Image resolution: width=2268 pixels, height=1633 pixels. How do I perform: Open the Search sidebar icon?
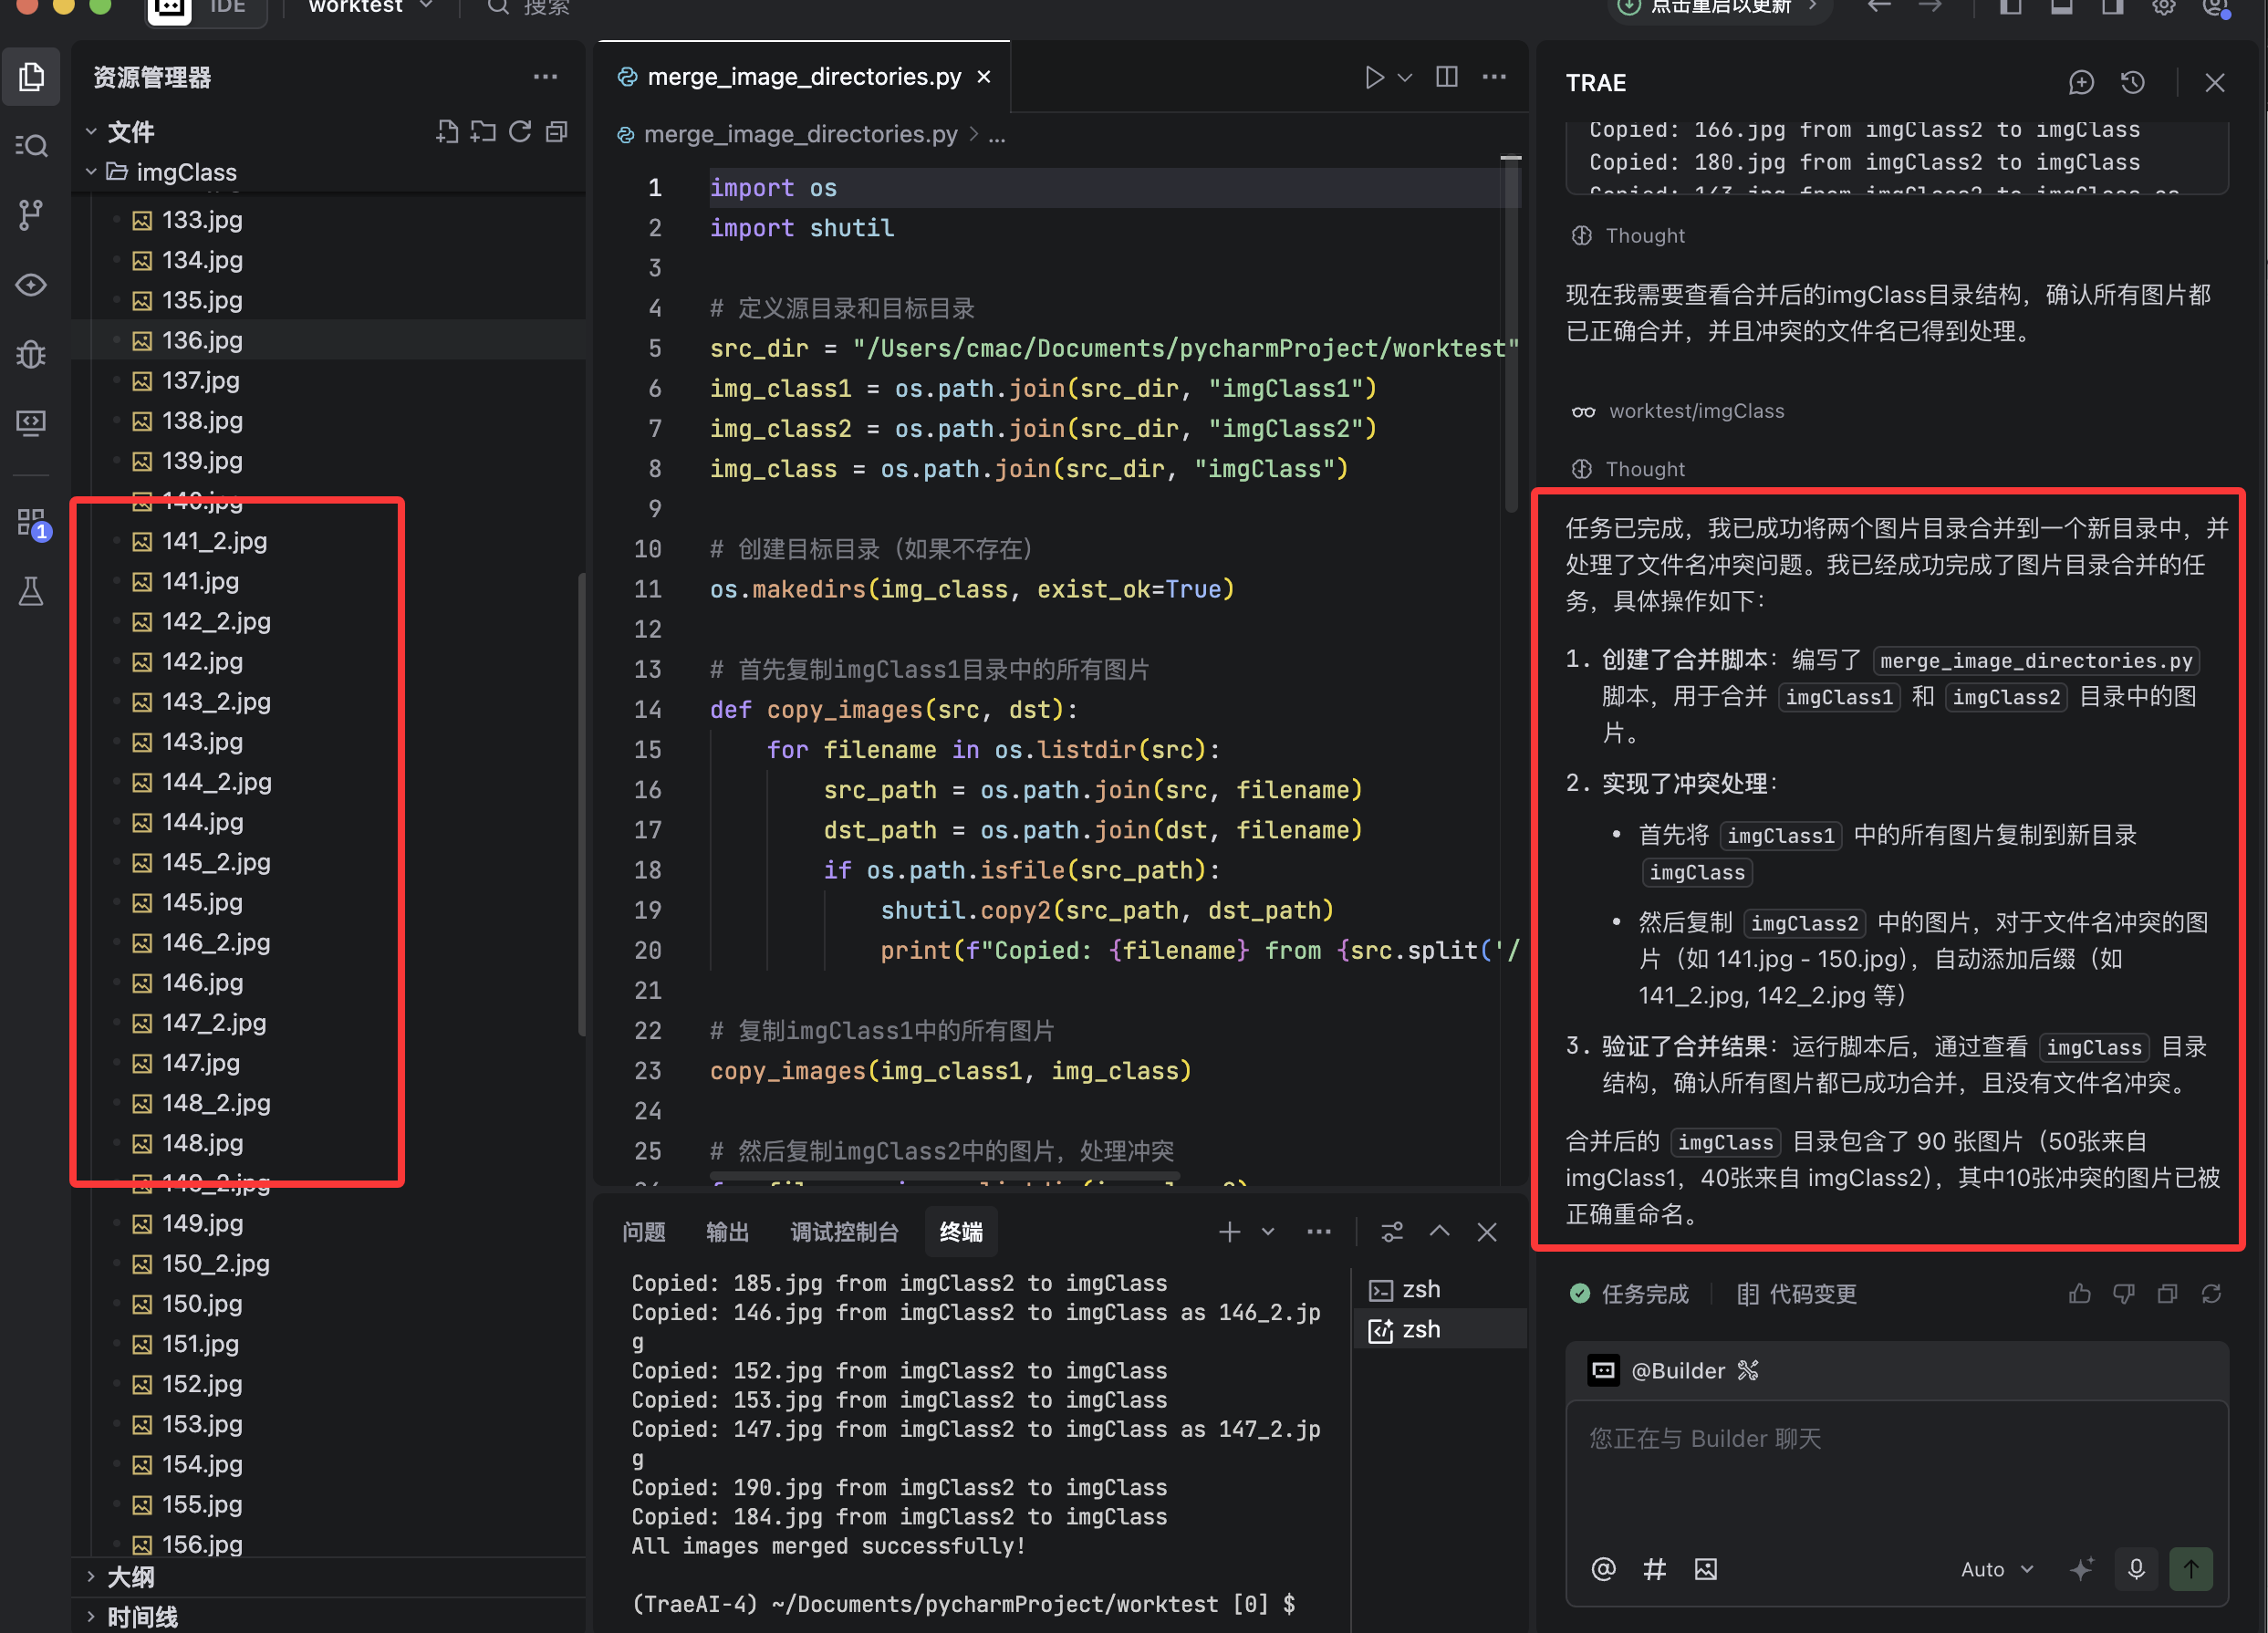(31, 146)
